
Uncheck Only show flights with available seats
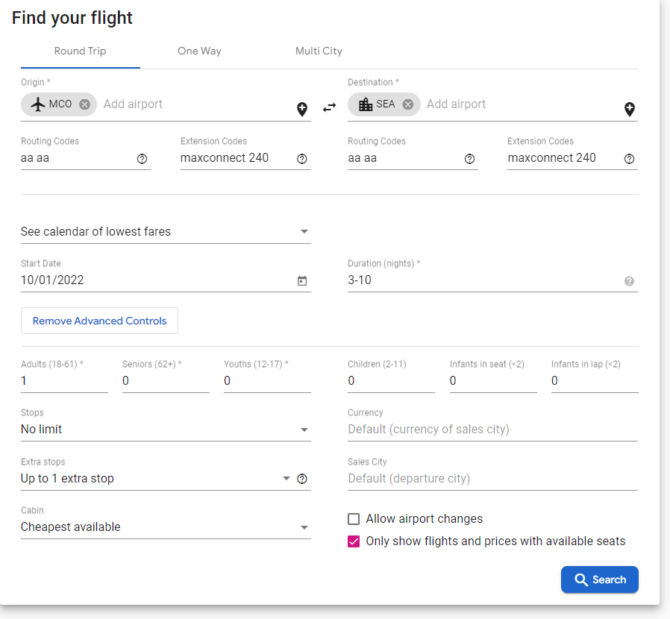(353, 541)
